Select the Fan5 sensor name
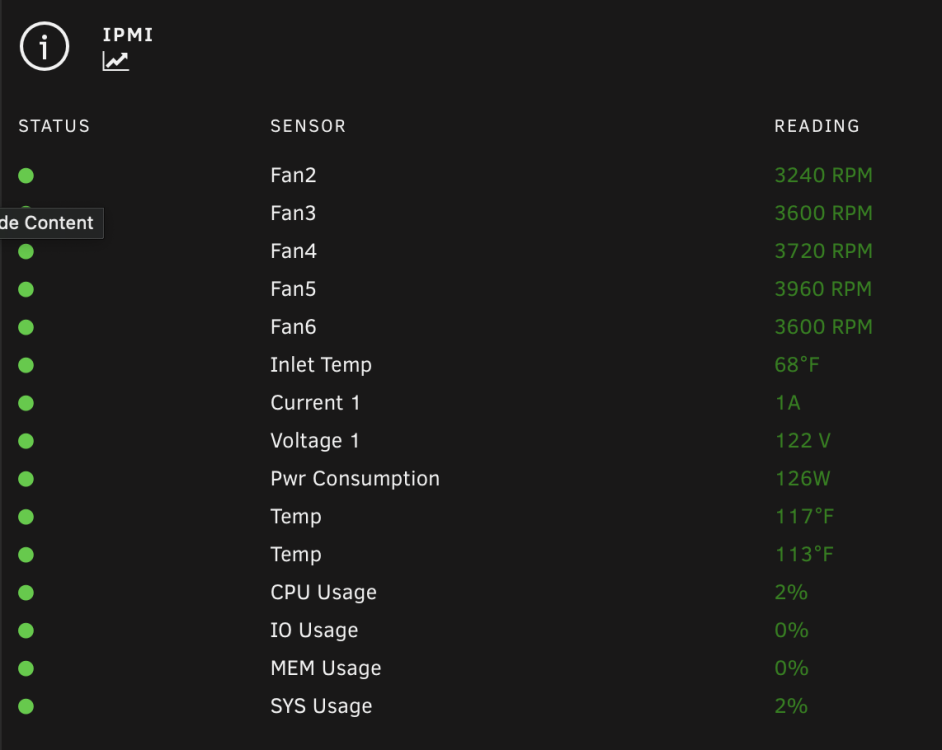The height and width of the screenshot is (750, 942). [x=293, y=288]
